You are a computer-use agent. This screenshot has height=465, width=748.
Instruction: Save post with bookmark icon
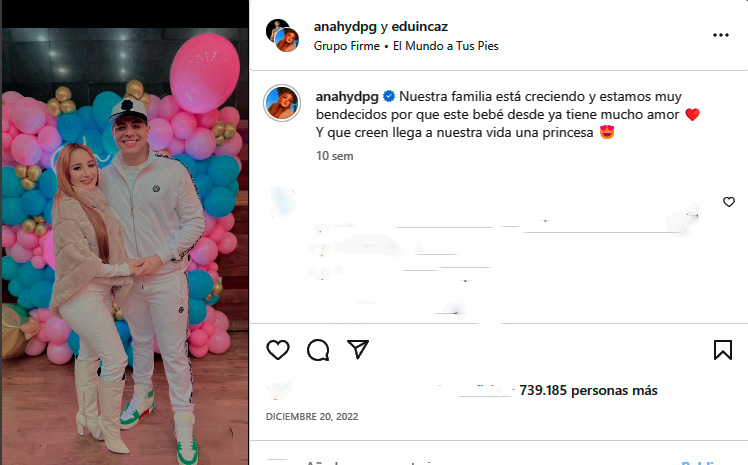(723, 350)
